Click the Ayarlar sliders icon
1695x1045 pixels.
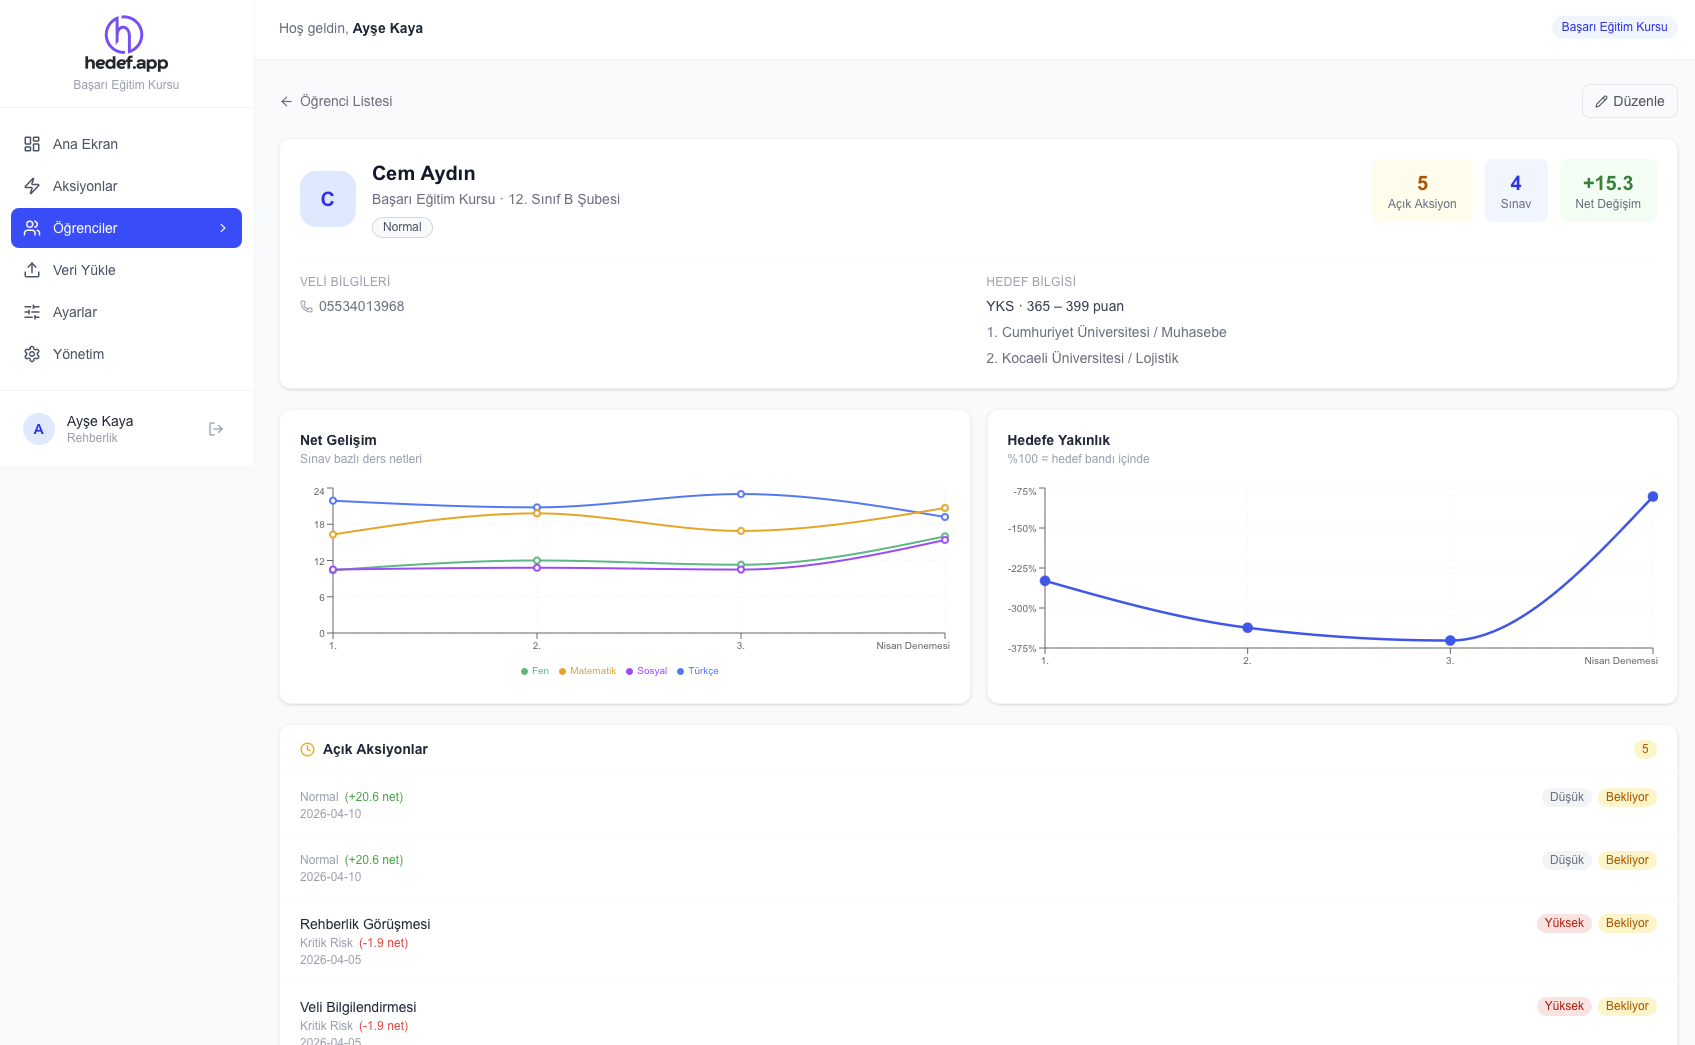32,312
